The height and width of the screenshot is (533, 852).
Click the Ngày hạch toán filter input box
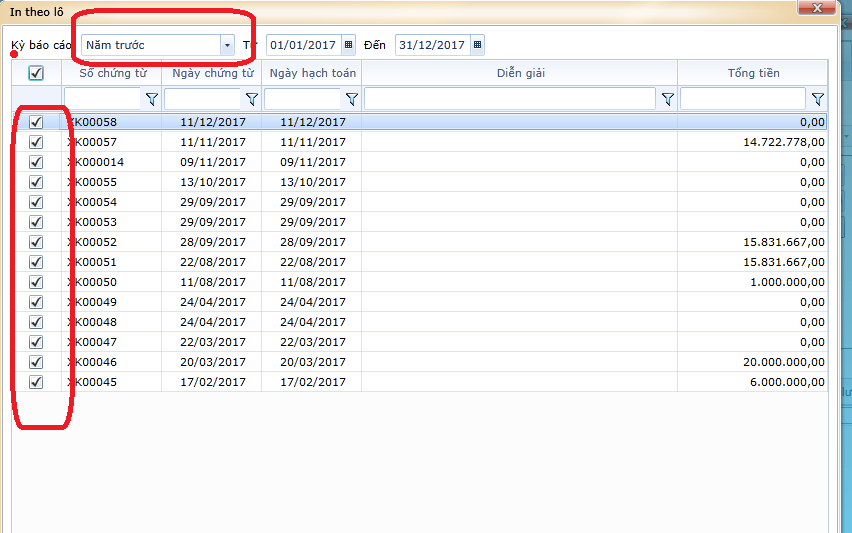pos(303,99)
